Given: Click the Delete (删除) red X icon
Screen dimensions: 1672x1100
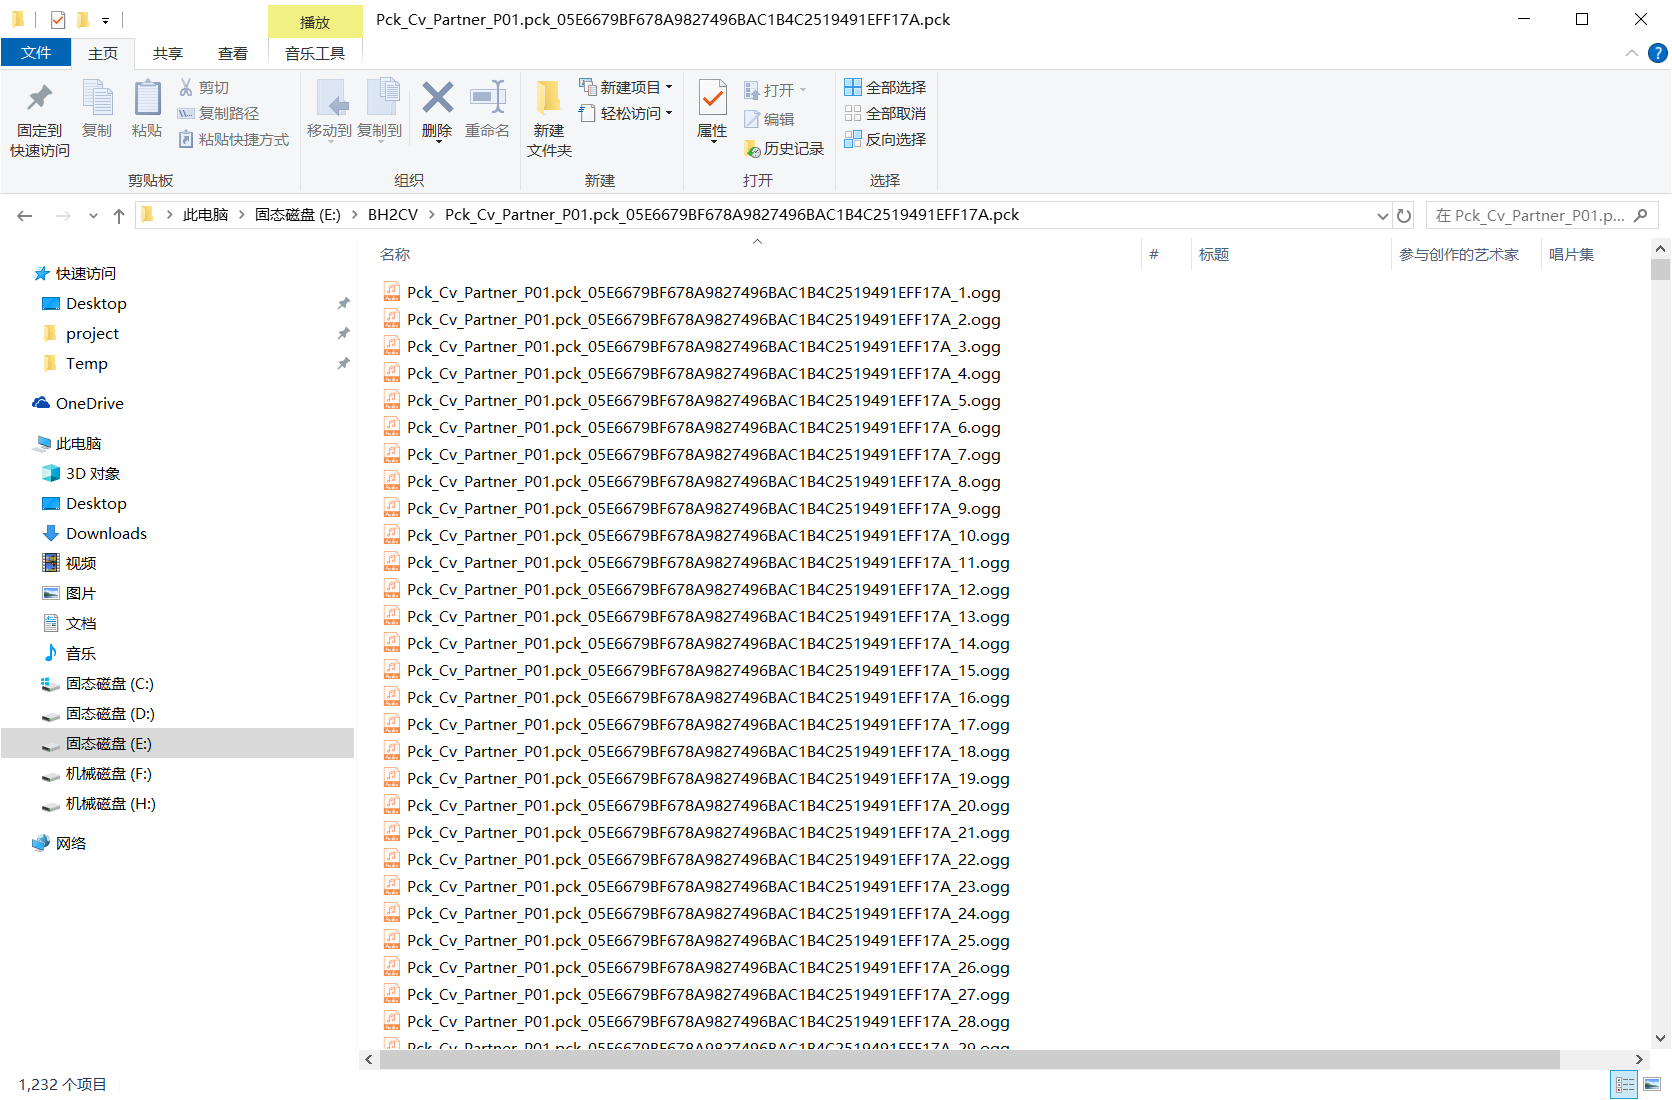Looking at the screenshot, I should coord(437,97).
